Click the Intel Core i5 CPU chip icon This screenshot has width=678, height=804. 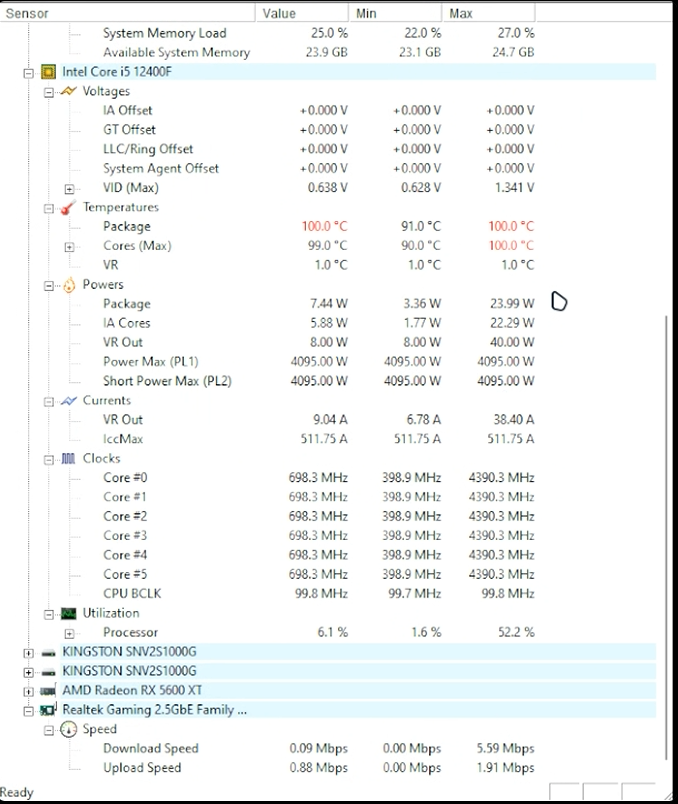[x=48, y=72]
